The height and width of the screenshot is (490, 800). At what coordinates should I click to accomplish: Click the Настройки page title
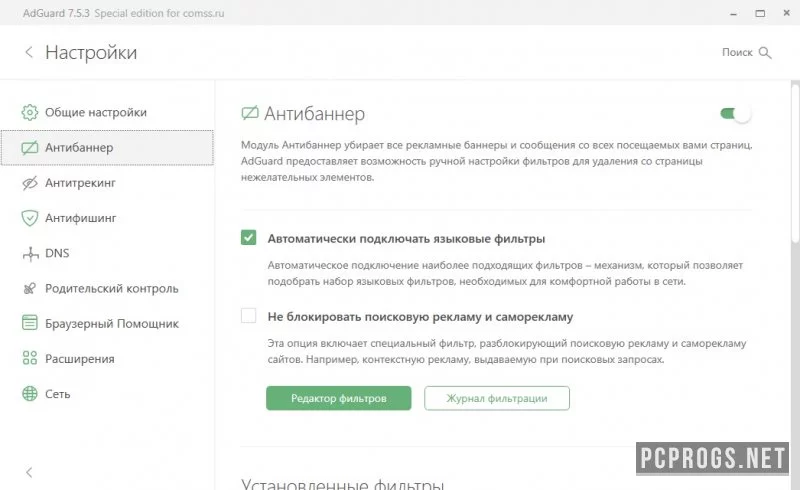(x=91, y=53)
